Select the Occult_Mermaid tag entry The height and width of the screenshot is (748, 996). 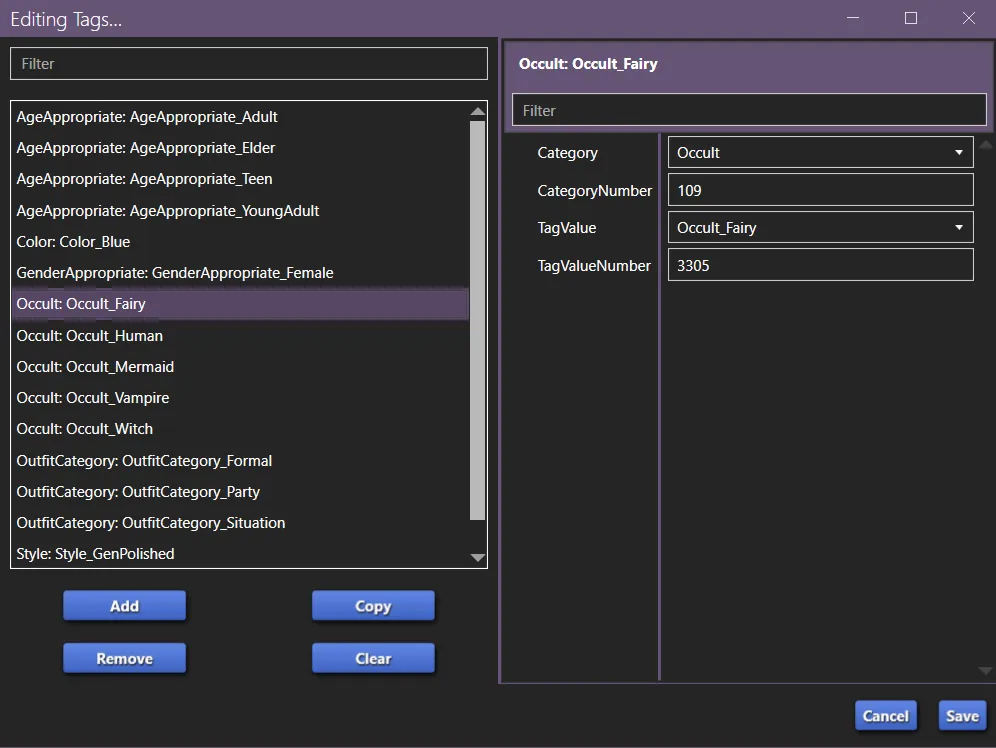(x=95, y=366)
